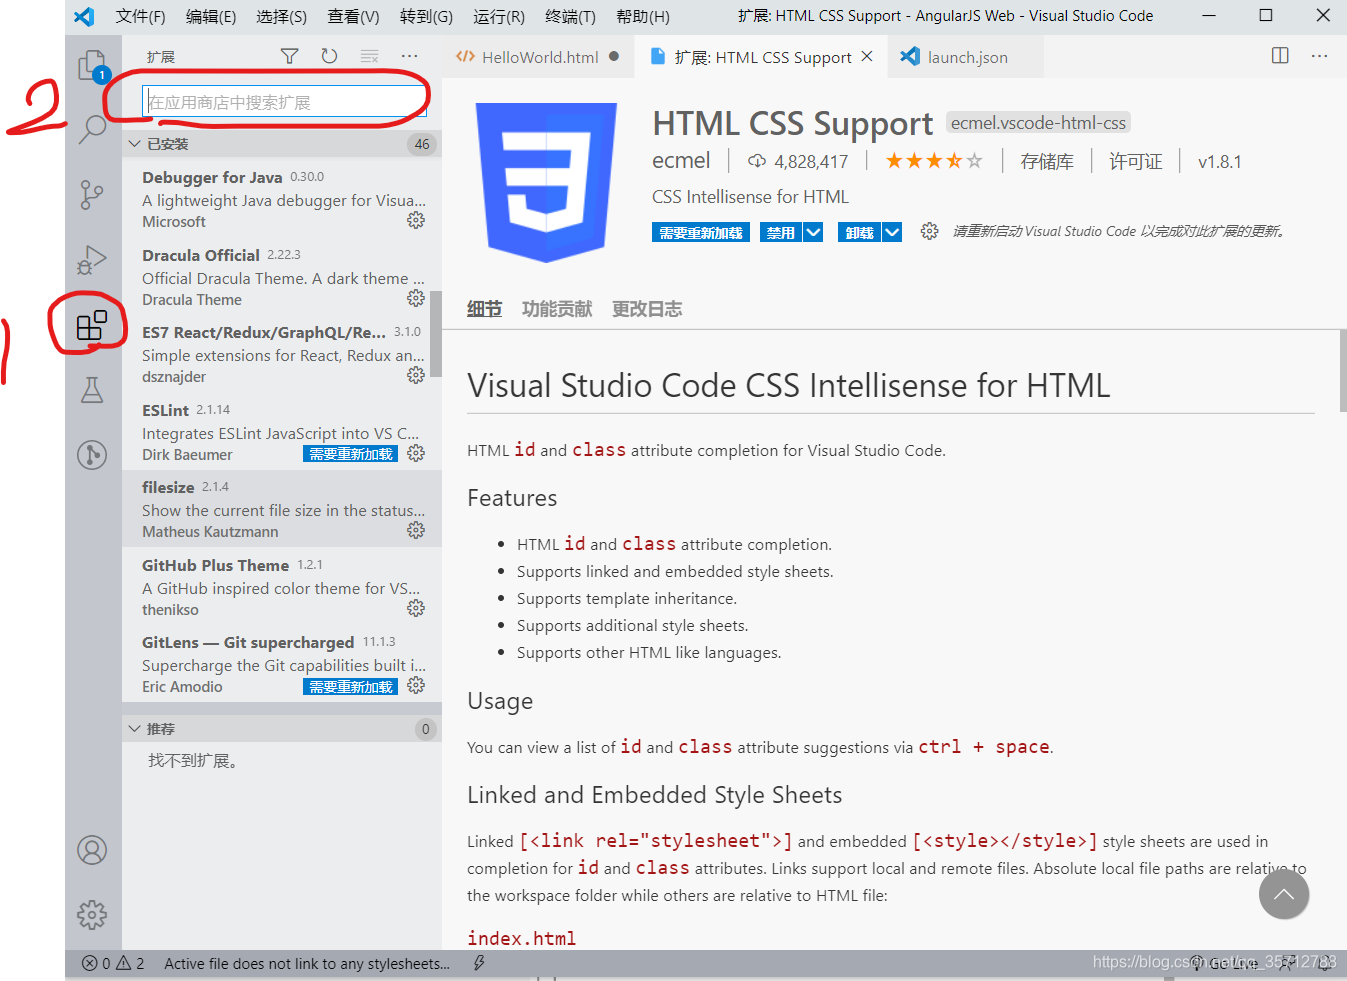Clear extensions search results icon
Viewport: 1347px width, 981px height.
coord(369,56)
